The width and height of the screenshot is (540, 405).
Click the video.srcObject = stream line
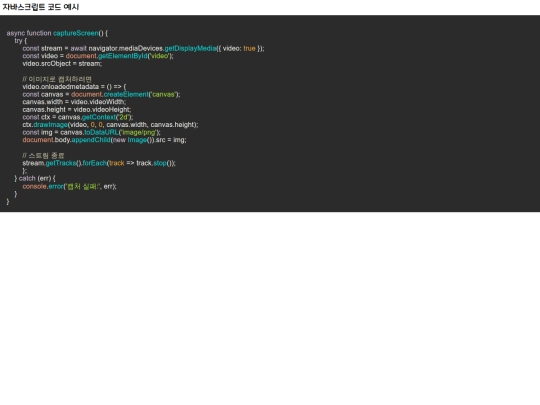tap(62, 63)
